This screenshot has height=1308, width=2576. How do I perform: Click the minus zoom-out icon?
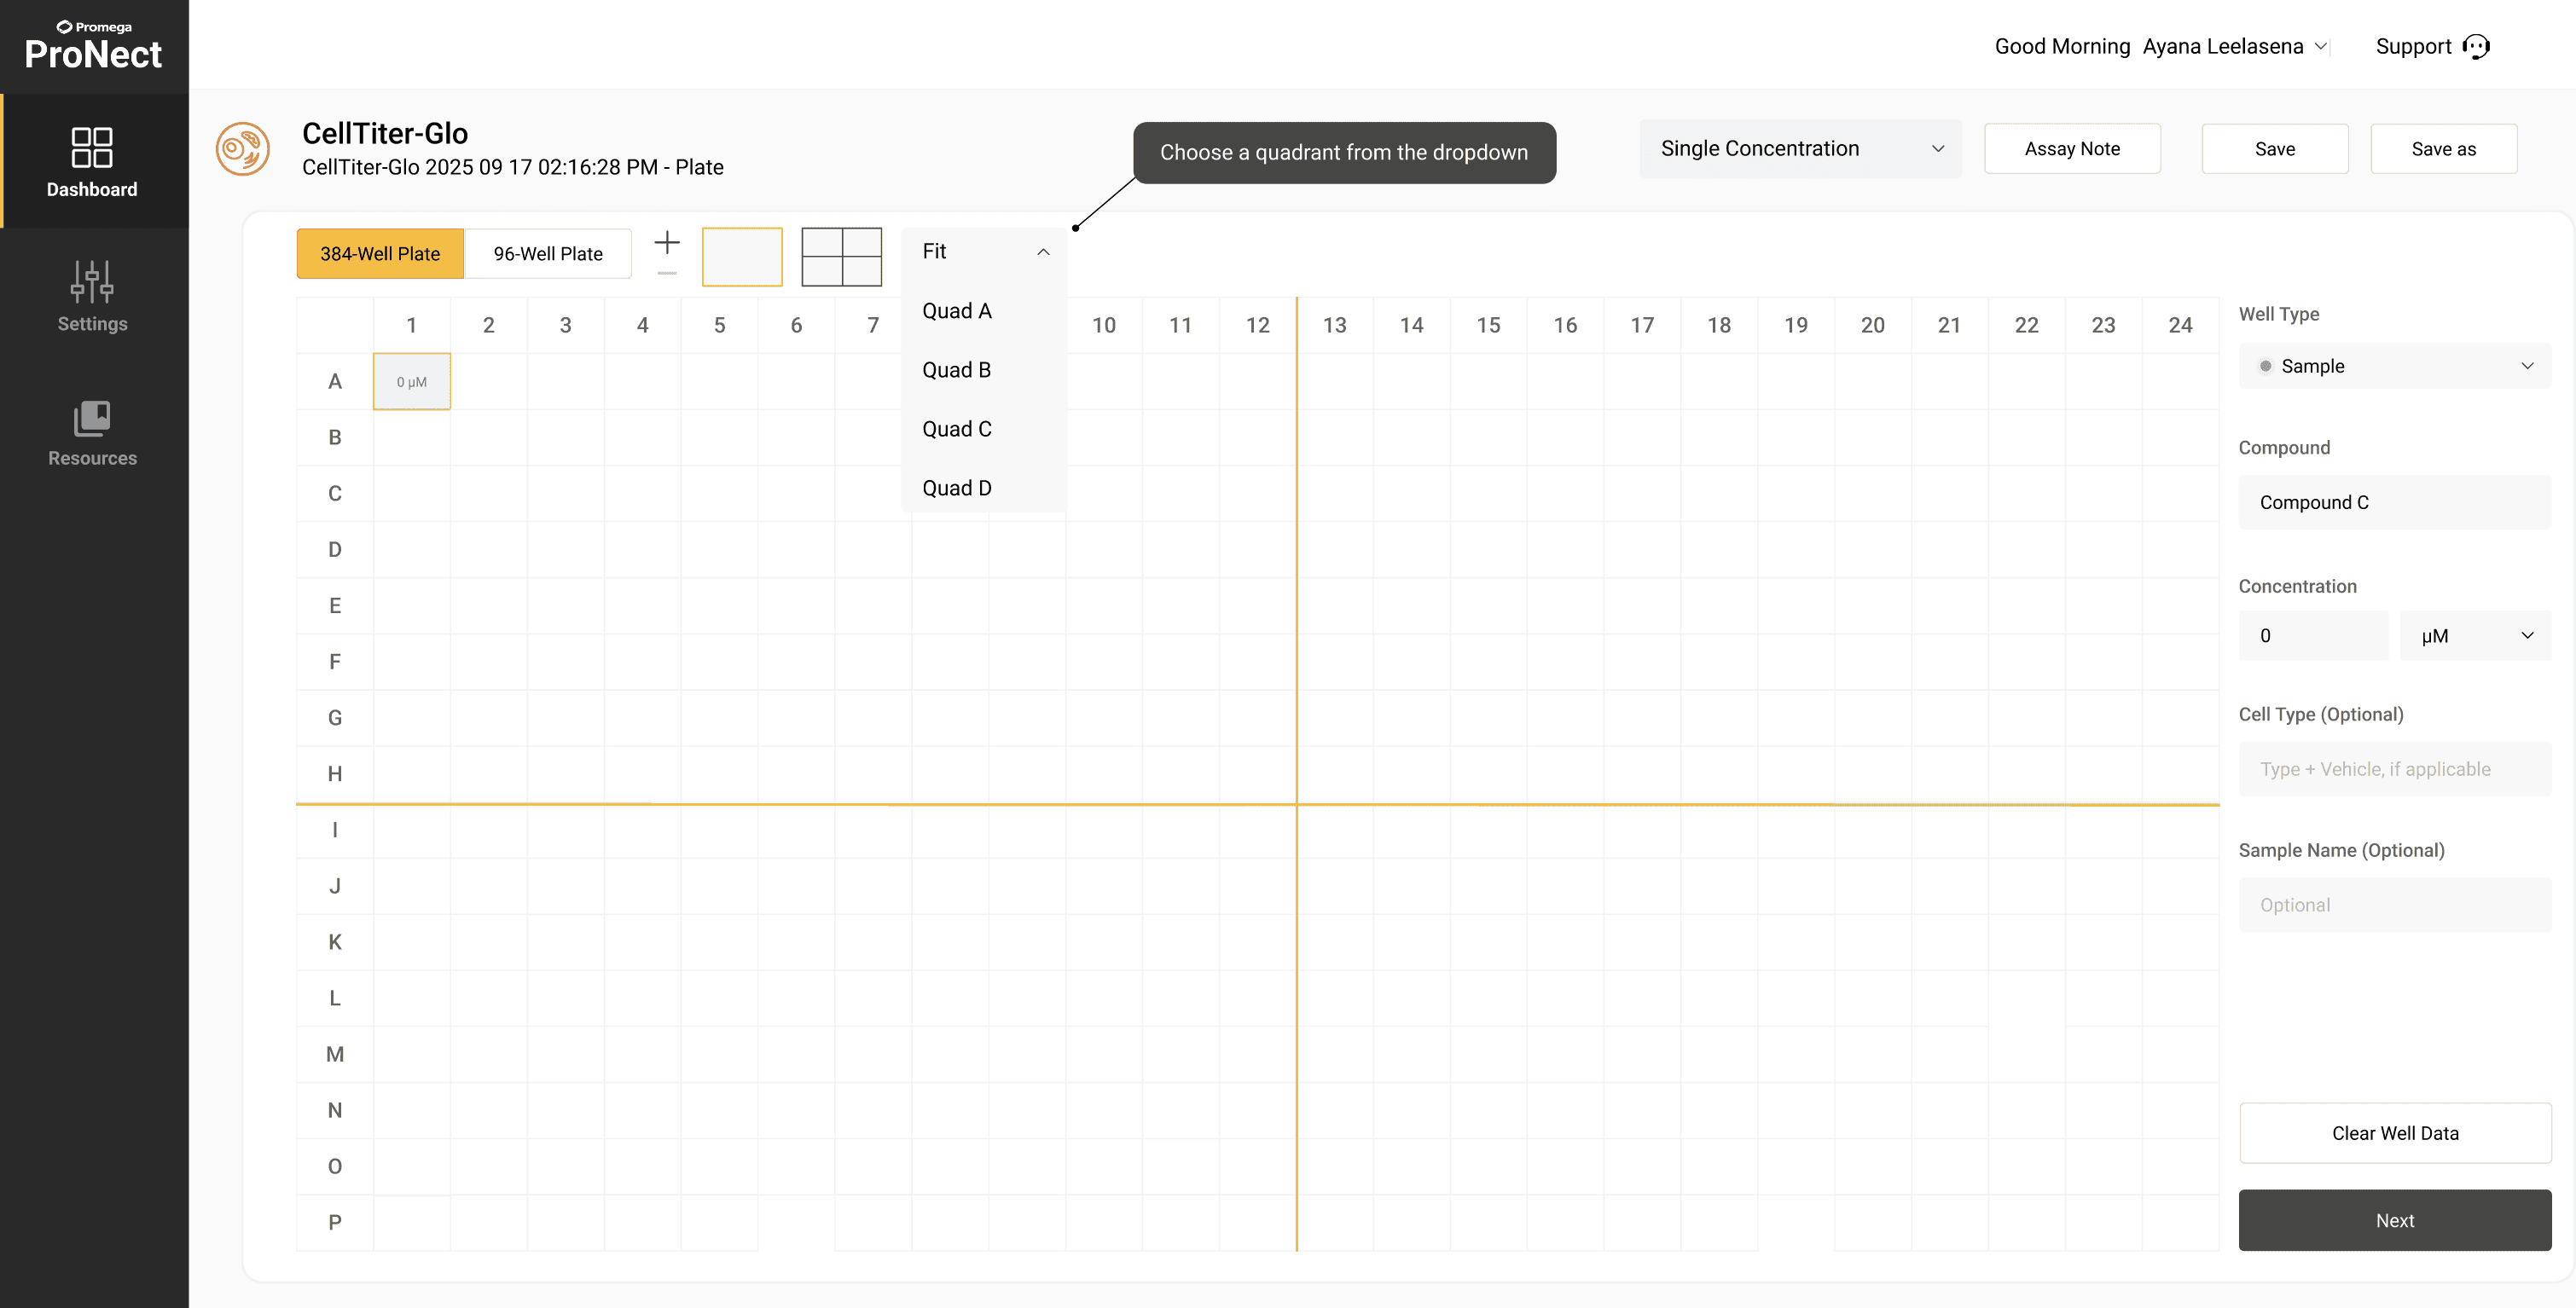pyautogui.click(x=667, y=273)
